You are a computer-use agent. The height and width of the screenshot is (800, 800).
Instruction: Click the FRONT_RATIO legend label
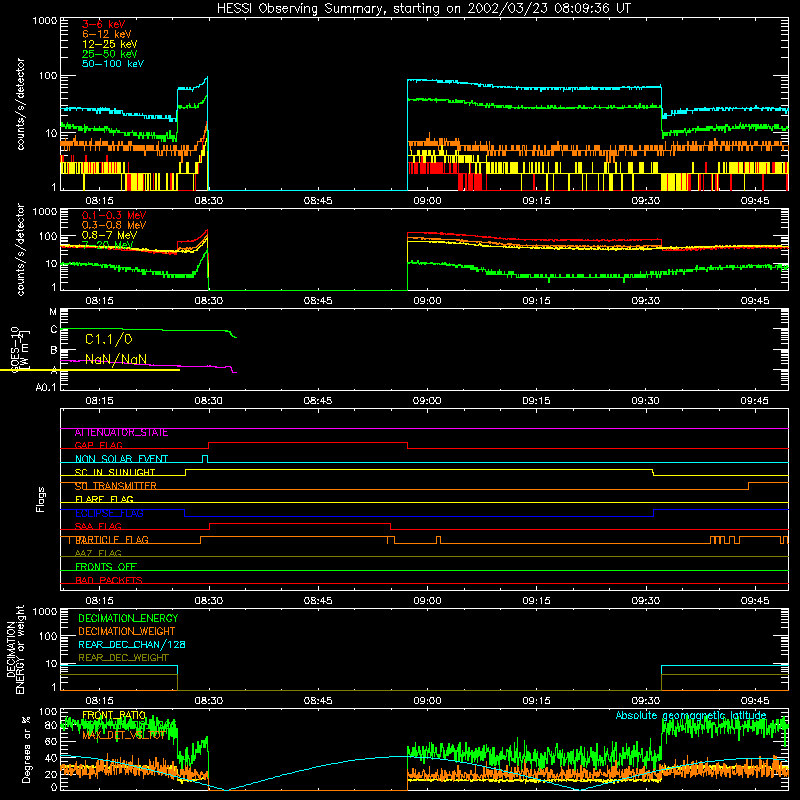pyautogui.click(x=114, y=715)
